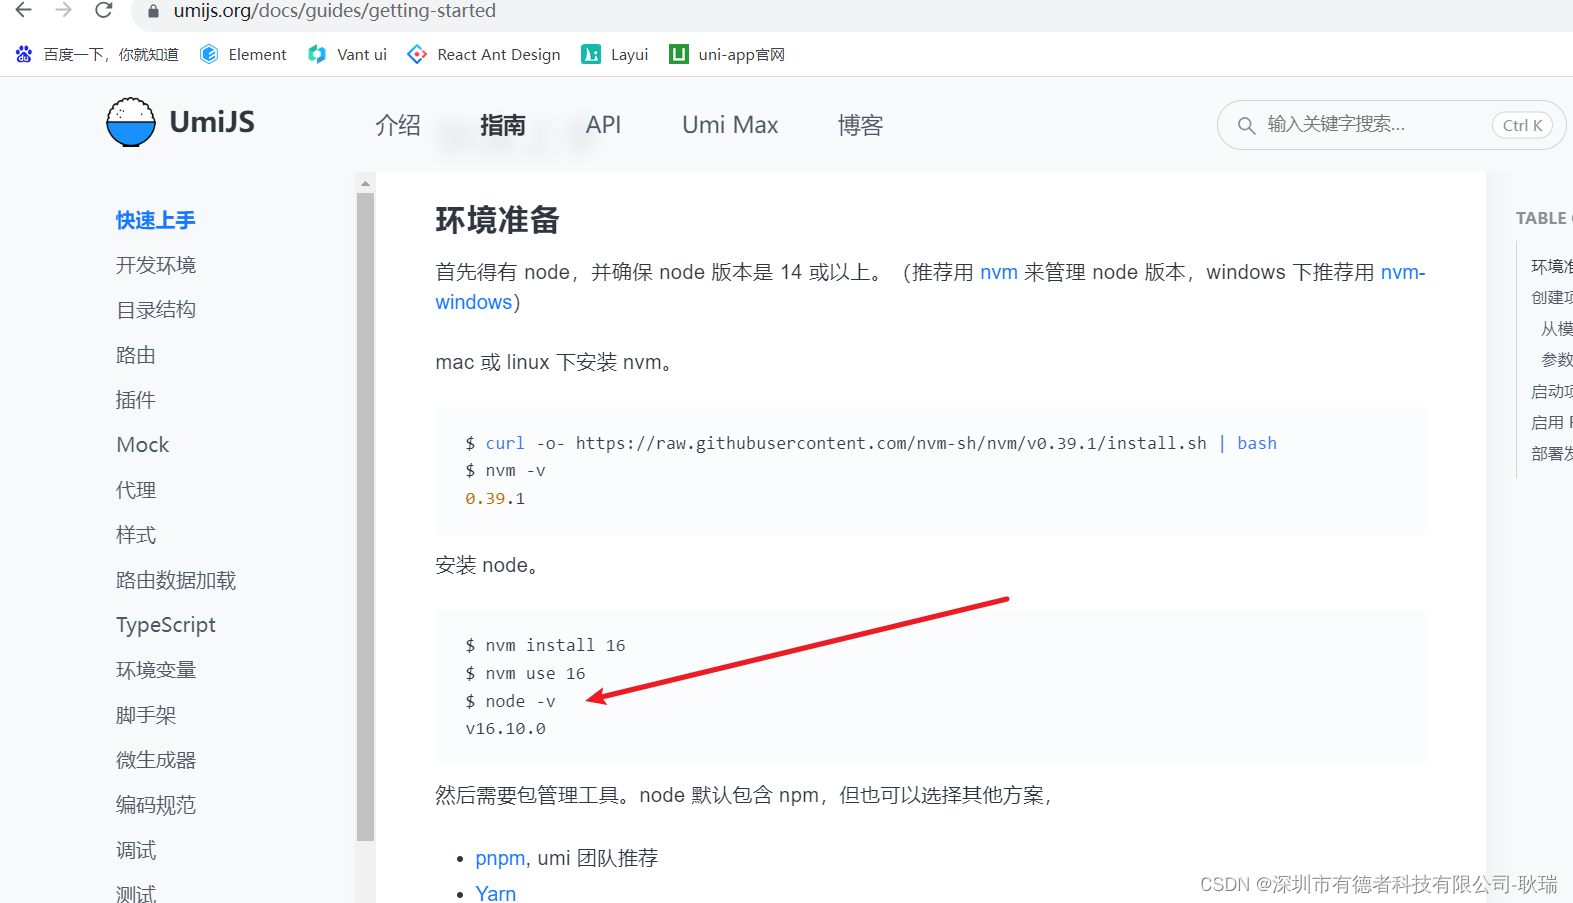Click the UmiJS title text
This screenshot has height=903, width=1573.
click(212, 122)
